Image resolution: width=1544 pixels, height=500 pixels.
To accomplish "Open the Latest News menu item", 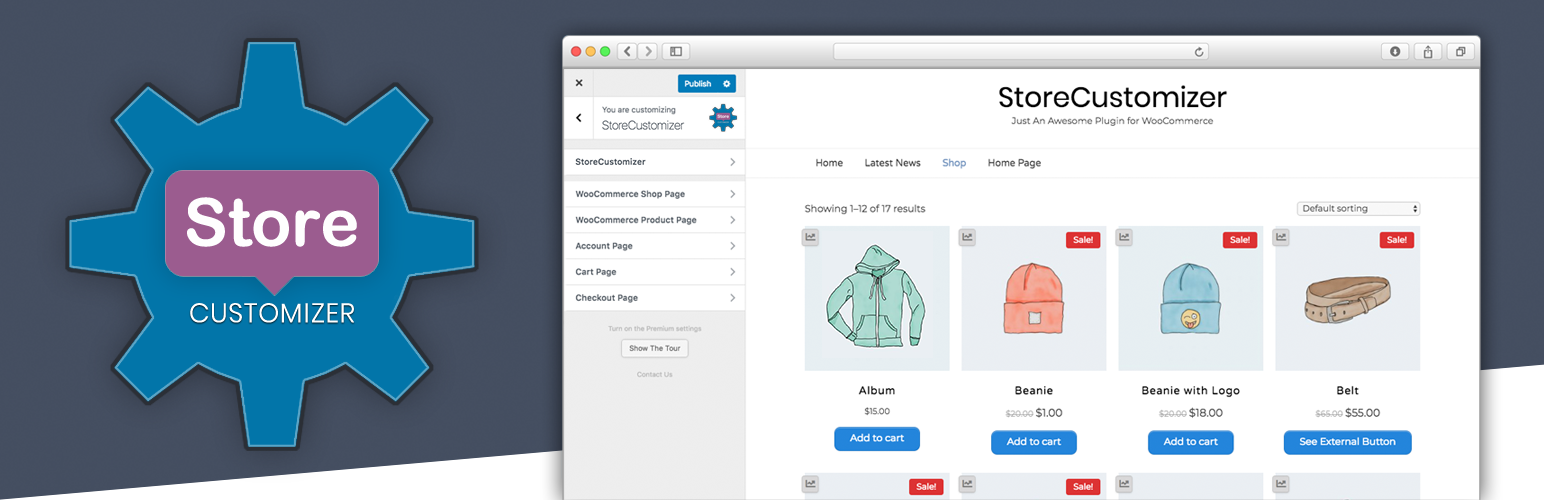I will (892, 163).
